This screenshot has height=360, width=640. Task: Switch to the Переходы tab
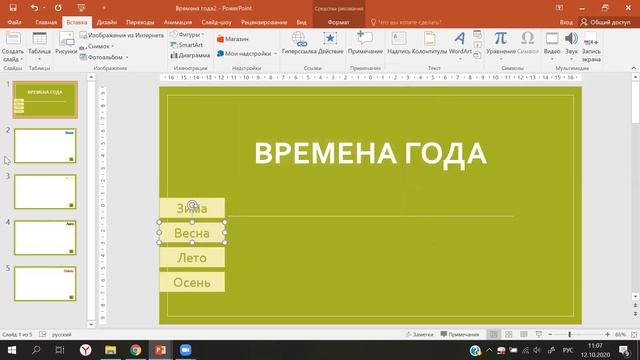[140, 22]
